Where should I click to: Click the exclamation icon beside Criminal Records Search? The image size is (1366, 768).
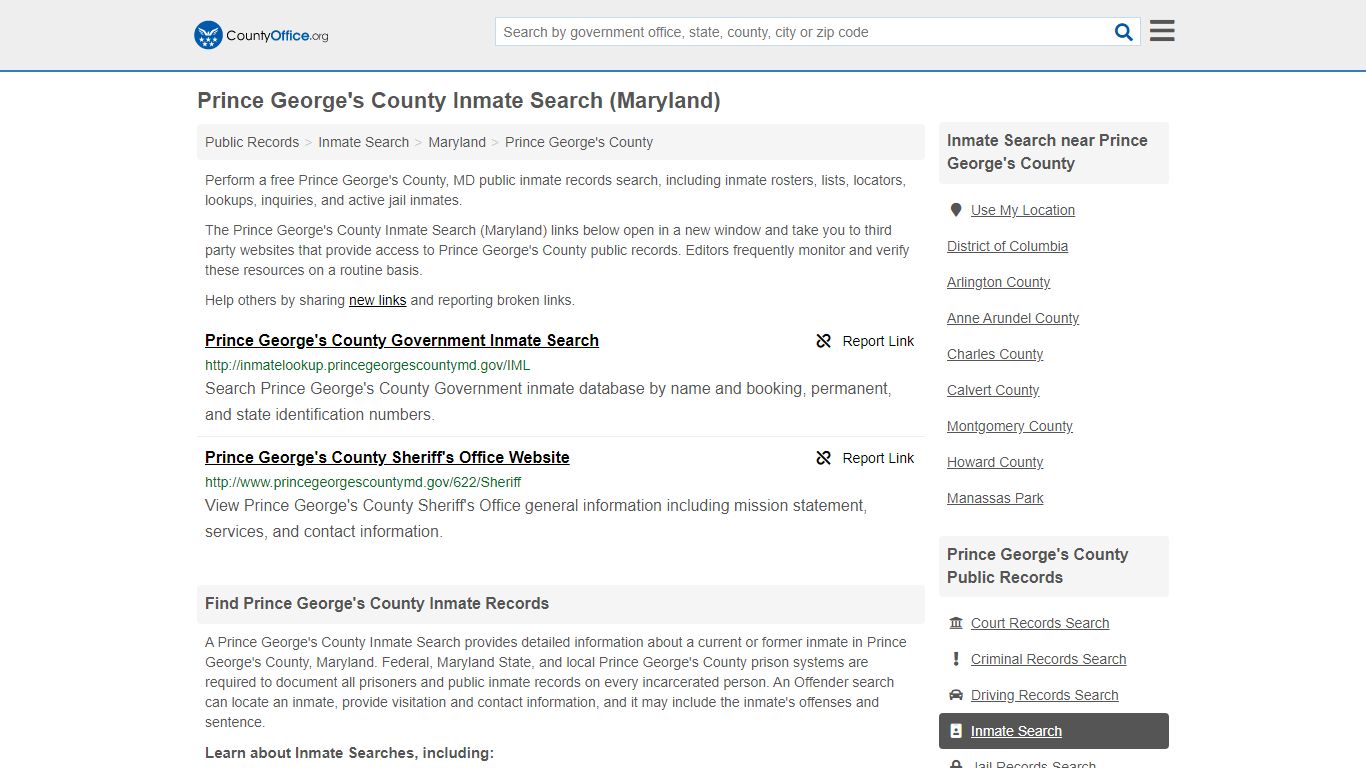coord(956,659)
